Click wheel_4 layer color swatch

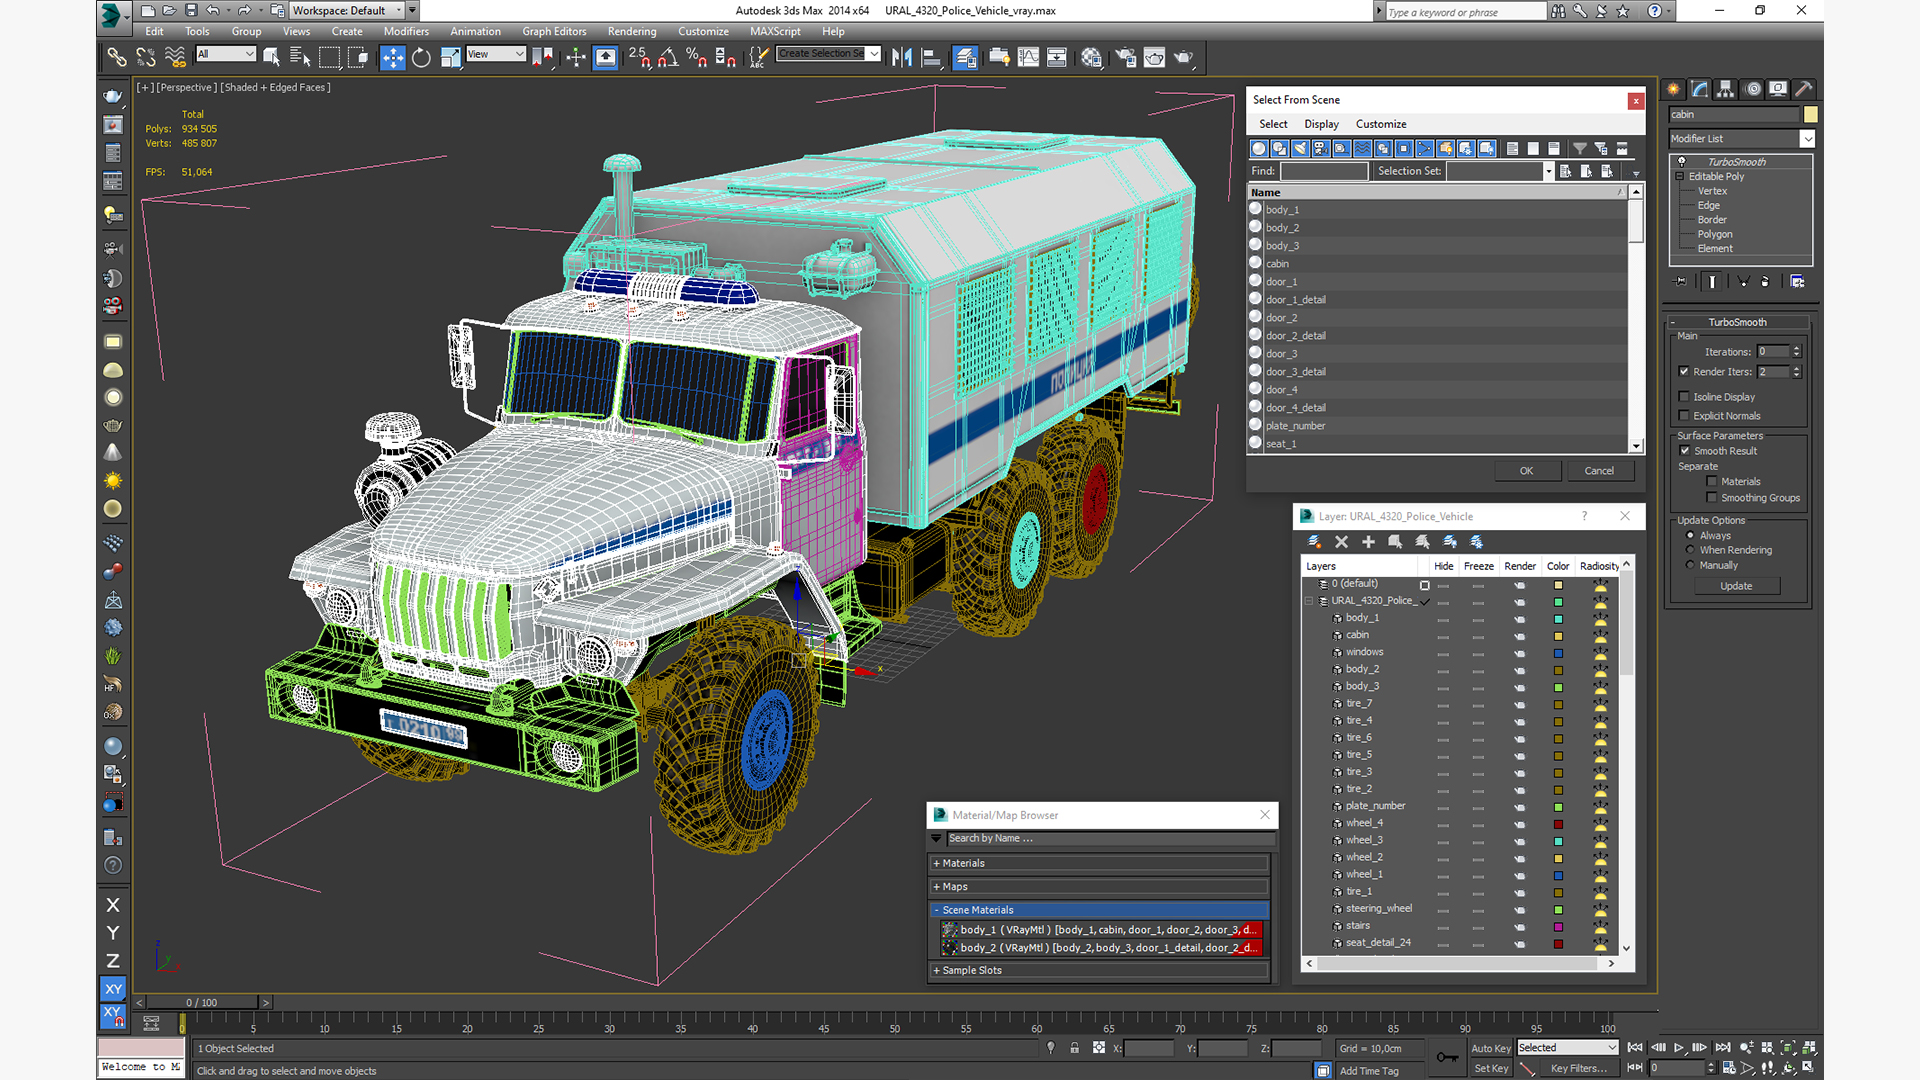point(1558,824)
